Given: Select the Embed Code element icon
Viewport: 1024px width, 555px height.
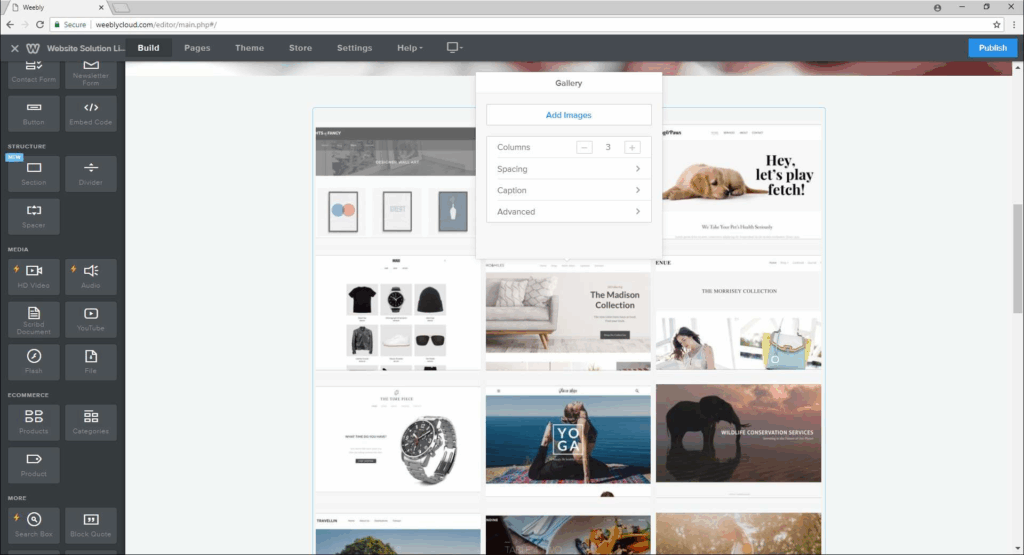Looking at the screenshot, I should (91, 113).
